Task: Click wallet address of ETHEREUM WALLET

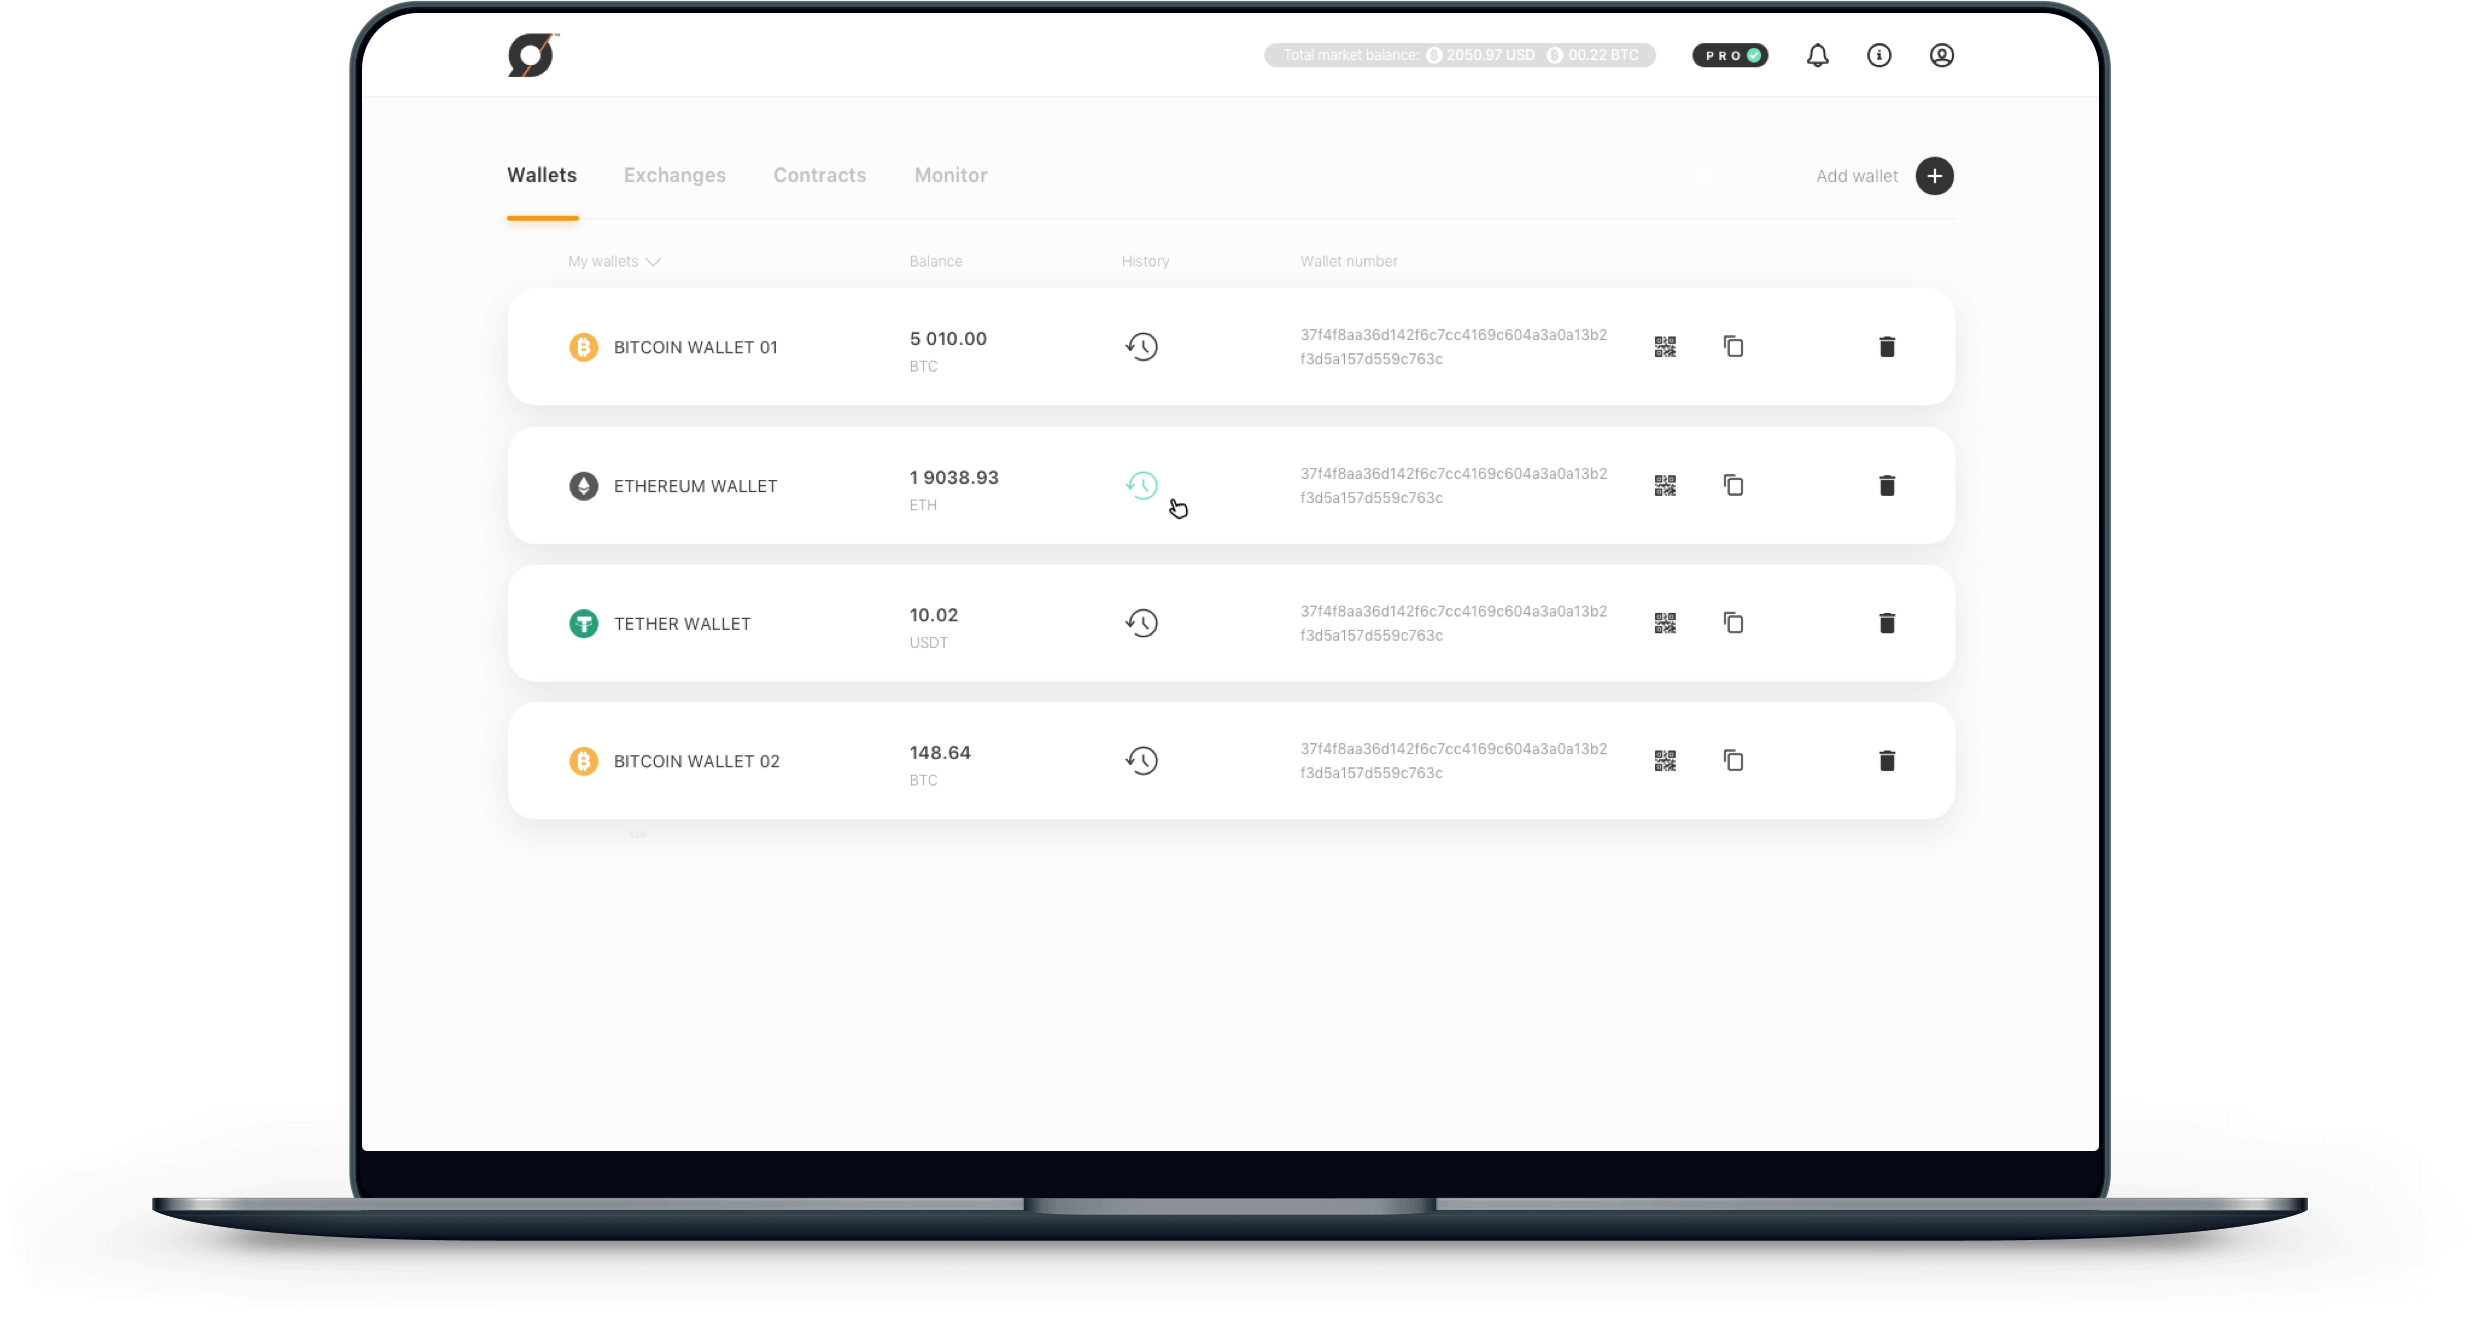Action: tap(1454, 486)
